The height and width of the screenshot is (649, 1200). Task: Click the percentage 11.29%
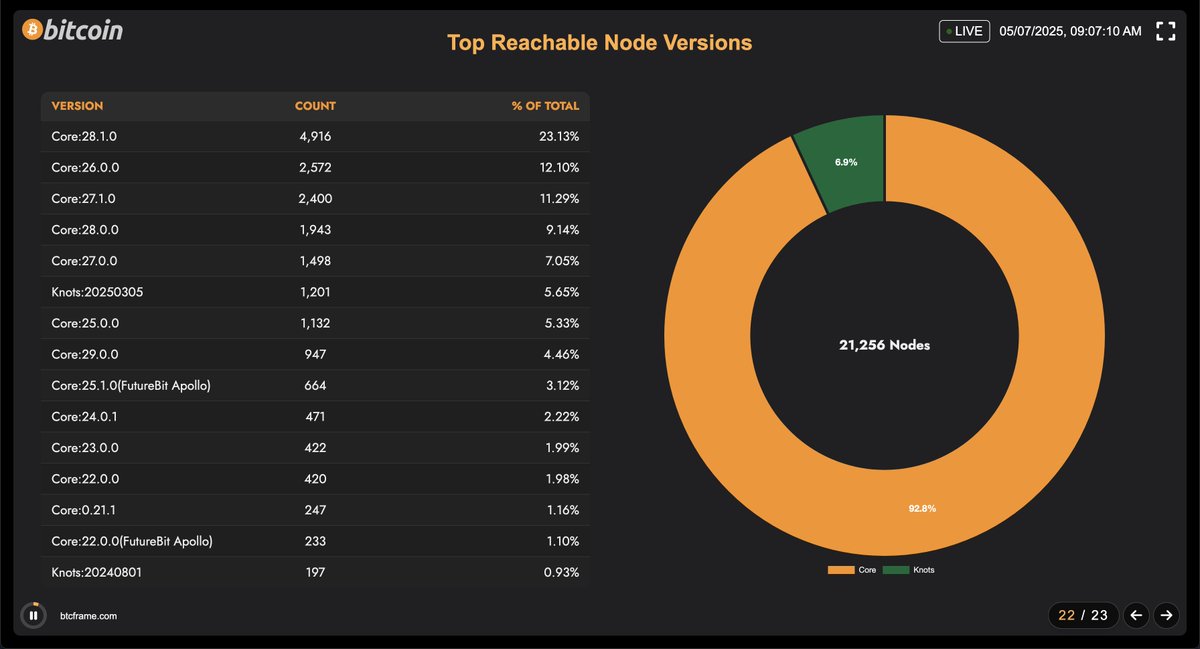click(x=560, y=199)
